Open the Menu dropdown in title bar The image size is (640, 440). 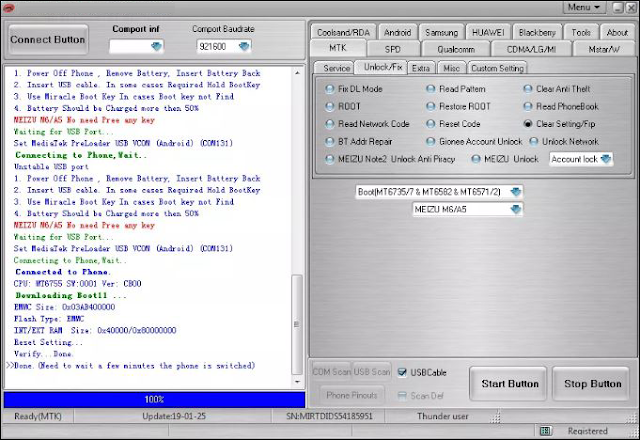pos(584,7)
